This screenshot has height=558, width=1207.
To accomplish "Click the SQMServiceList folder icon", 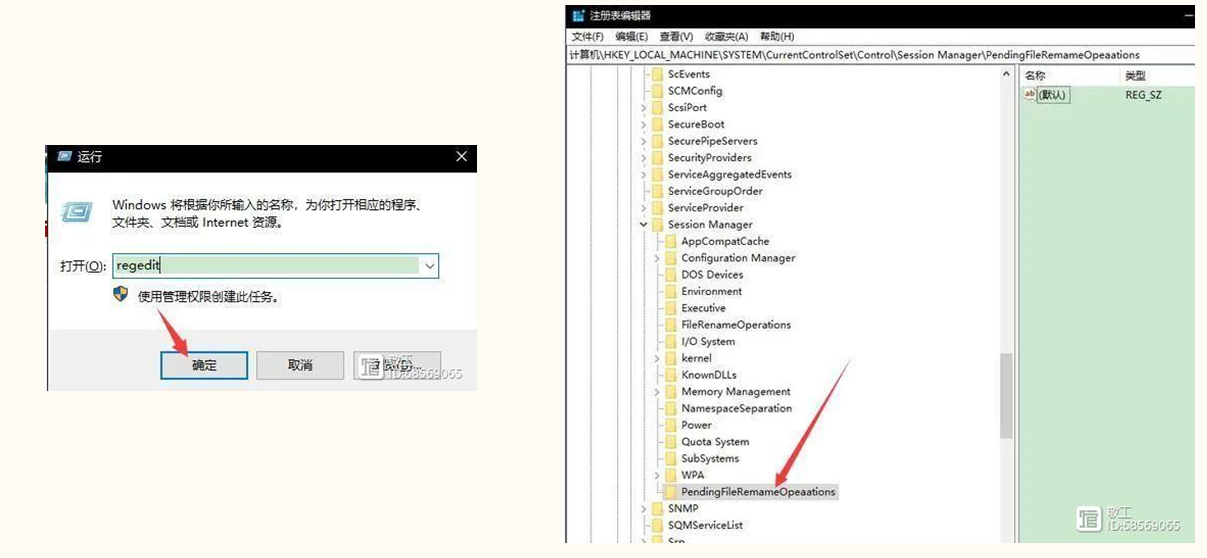I will tap(657, 525).
